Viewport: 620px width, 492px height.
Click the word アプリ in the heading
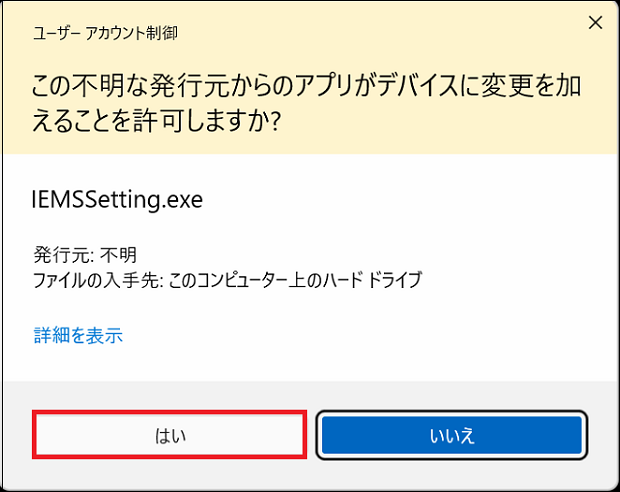(x=324, y=86)
